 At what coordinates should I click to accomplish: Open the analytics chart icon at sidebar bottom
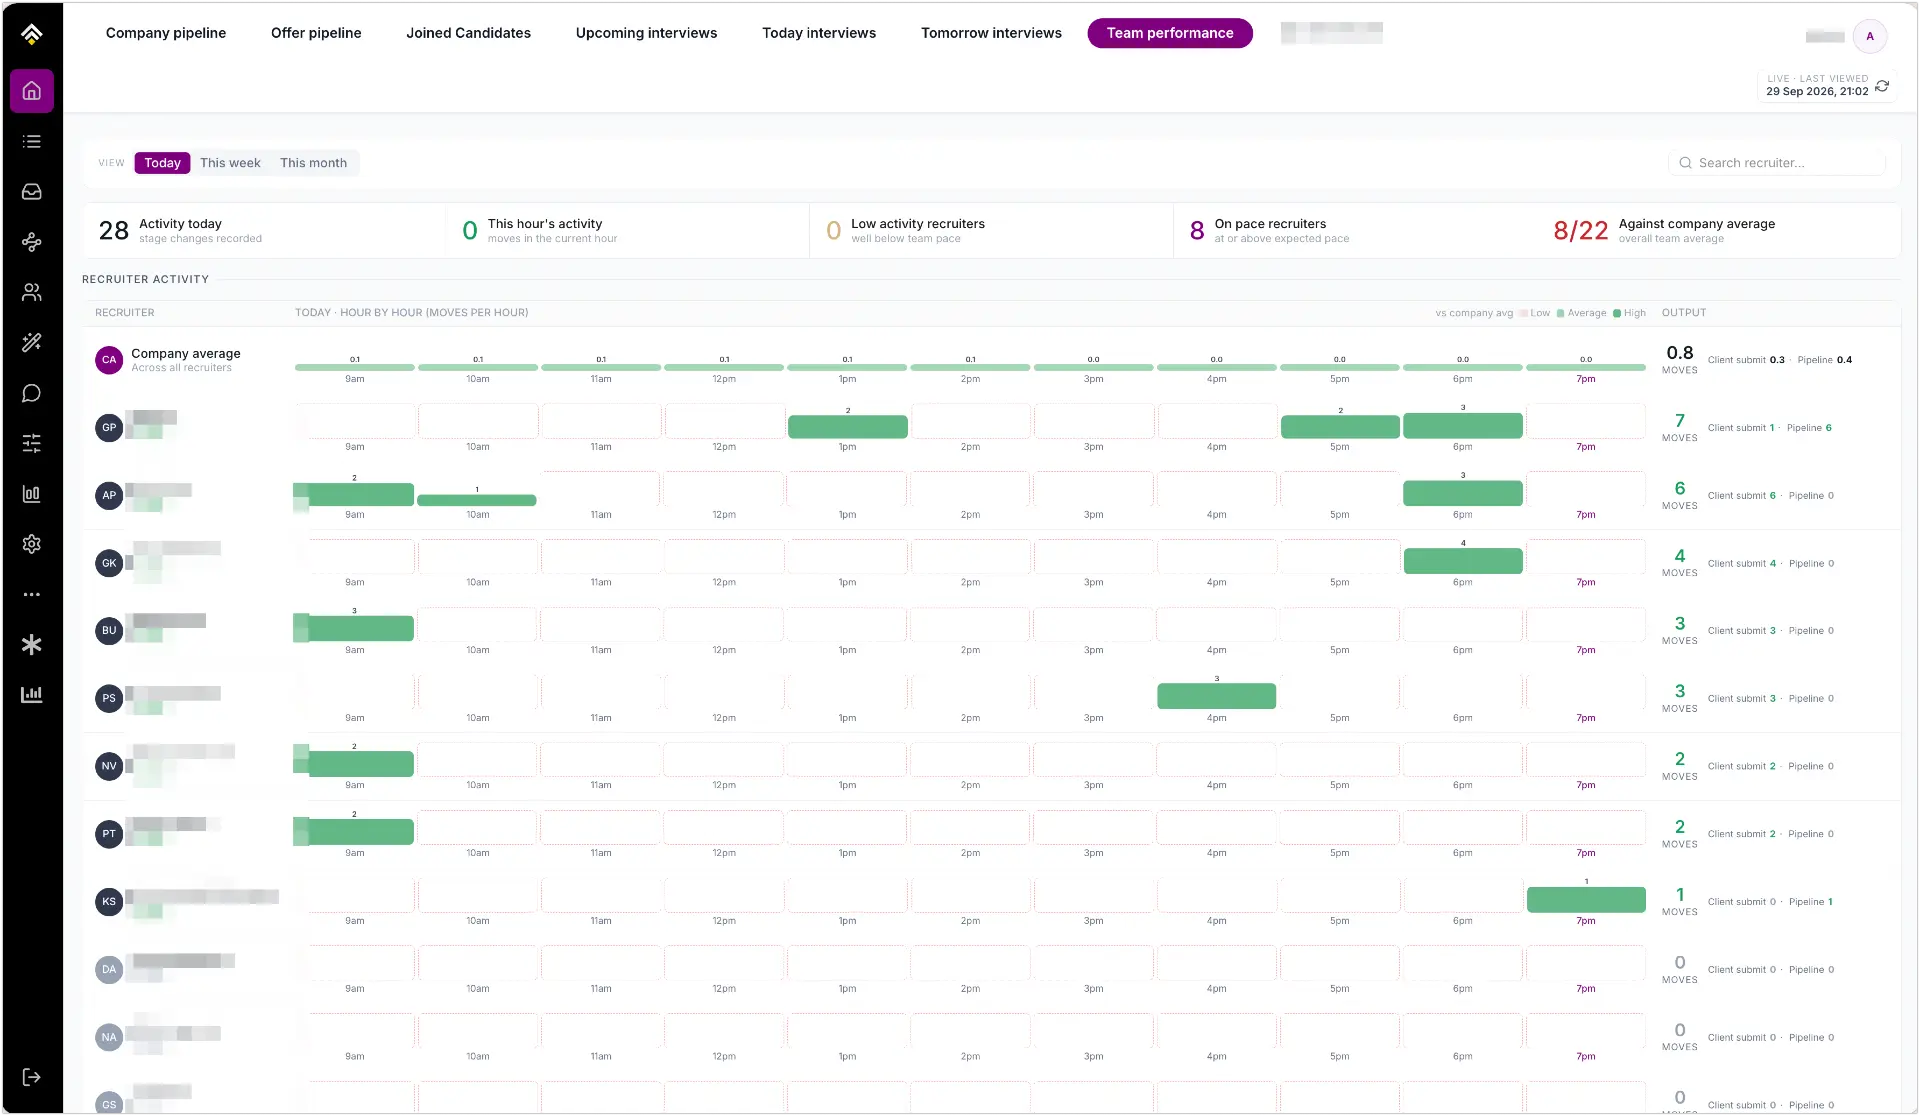tap(32, 694)
